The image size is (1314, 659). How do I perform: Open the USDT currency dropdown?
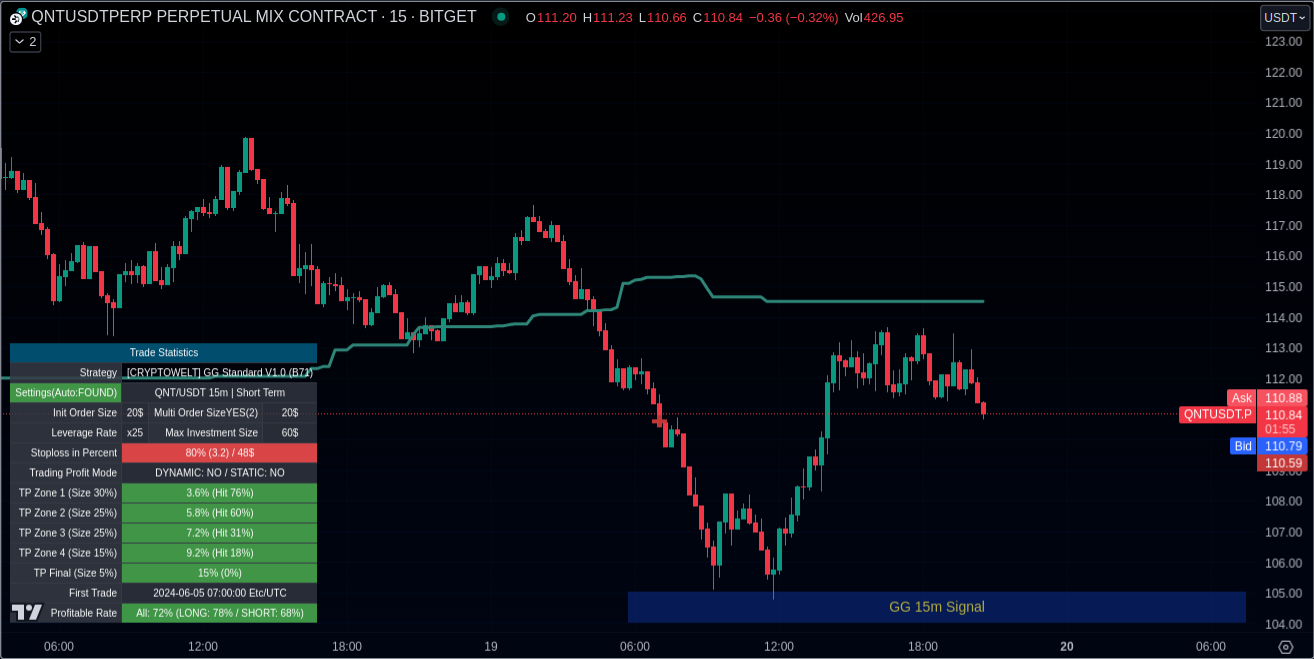1284,17
